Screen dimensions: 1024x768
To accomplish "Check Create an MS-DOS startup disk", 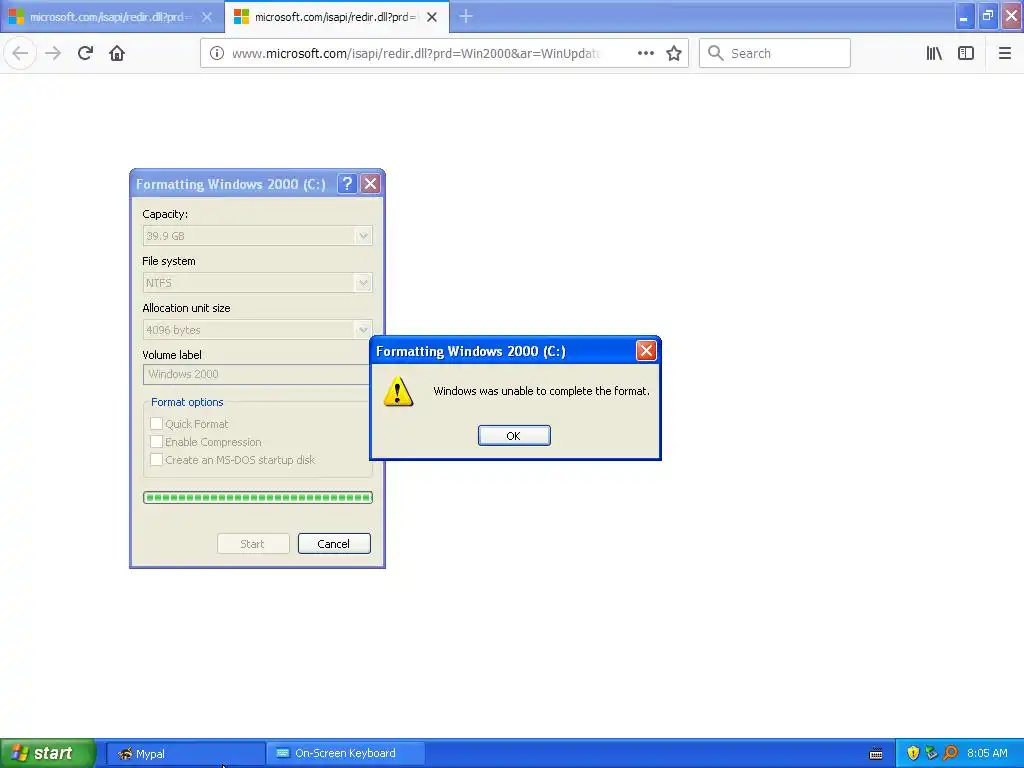I will 156,460.
